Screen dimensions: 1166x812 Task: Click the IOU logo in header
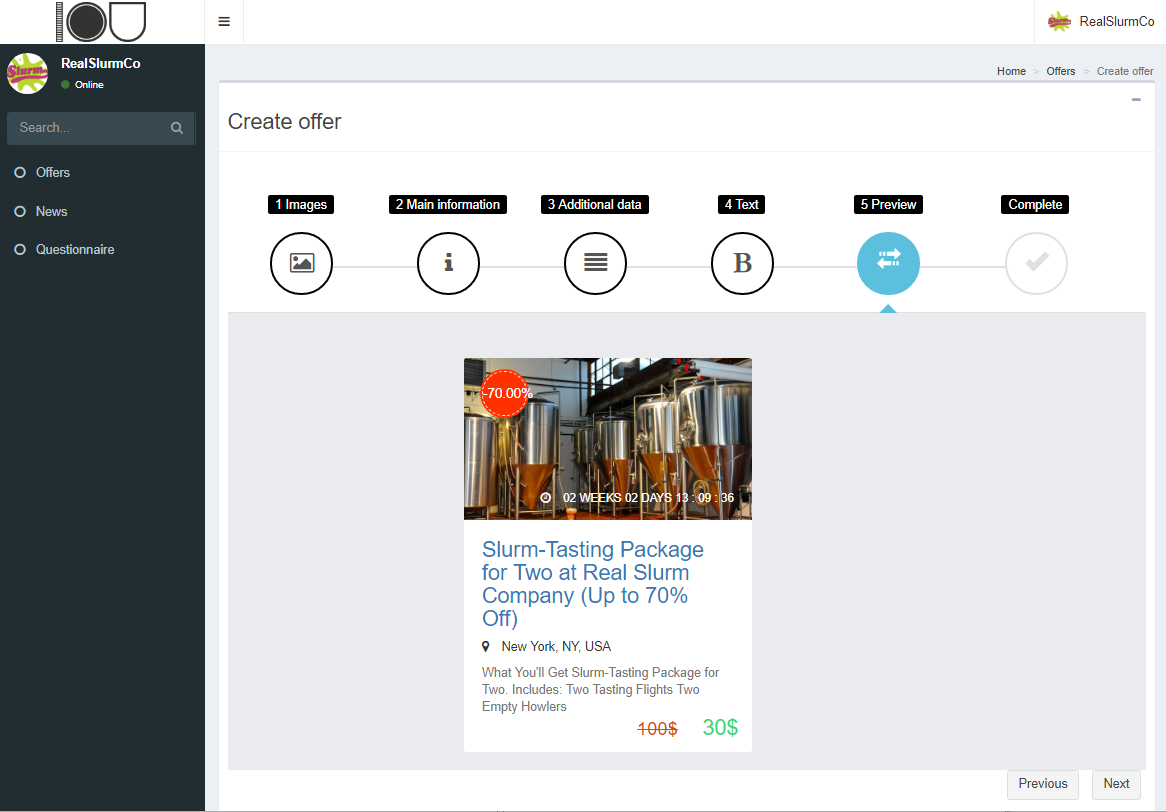(102, 21)
